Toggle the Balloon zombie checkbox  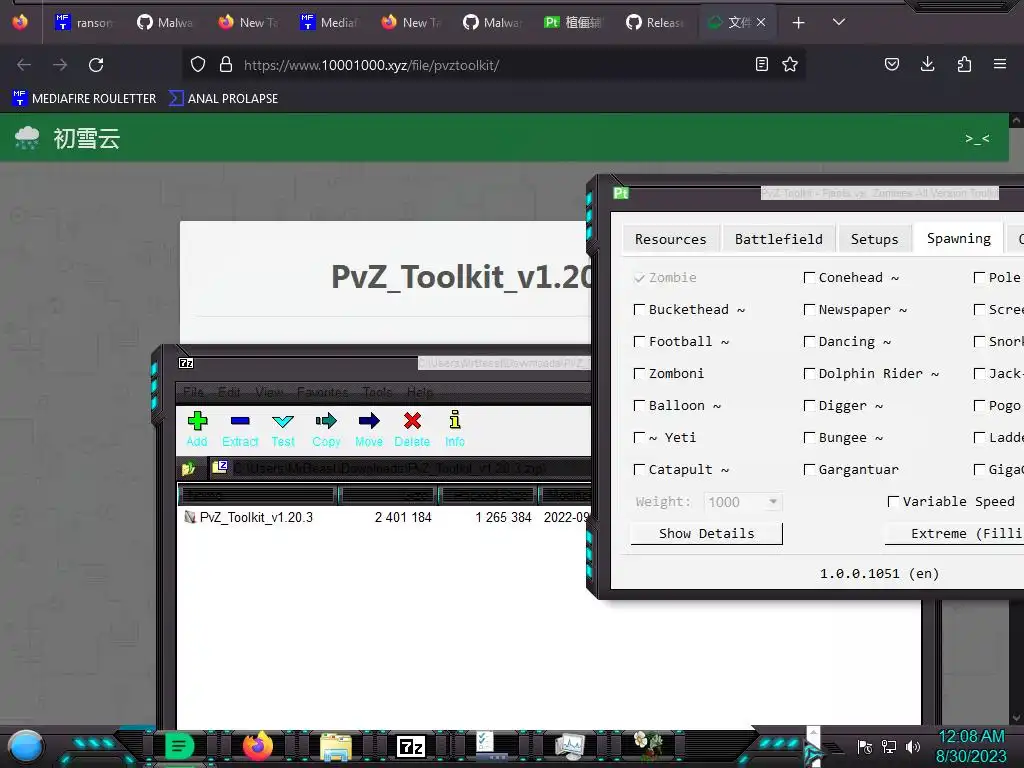pyautogui.click(x=639, y=406)
